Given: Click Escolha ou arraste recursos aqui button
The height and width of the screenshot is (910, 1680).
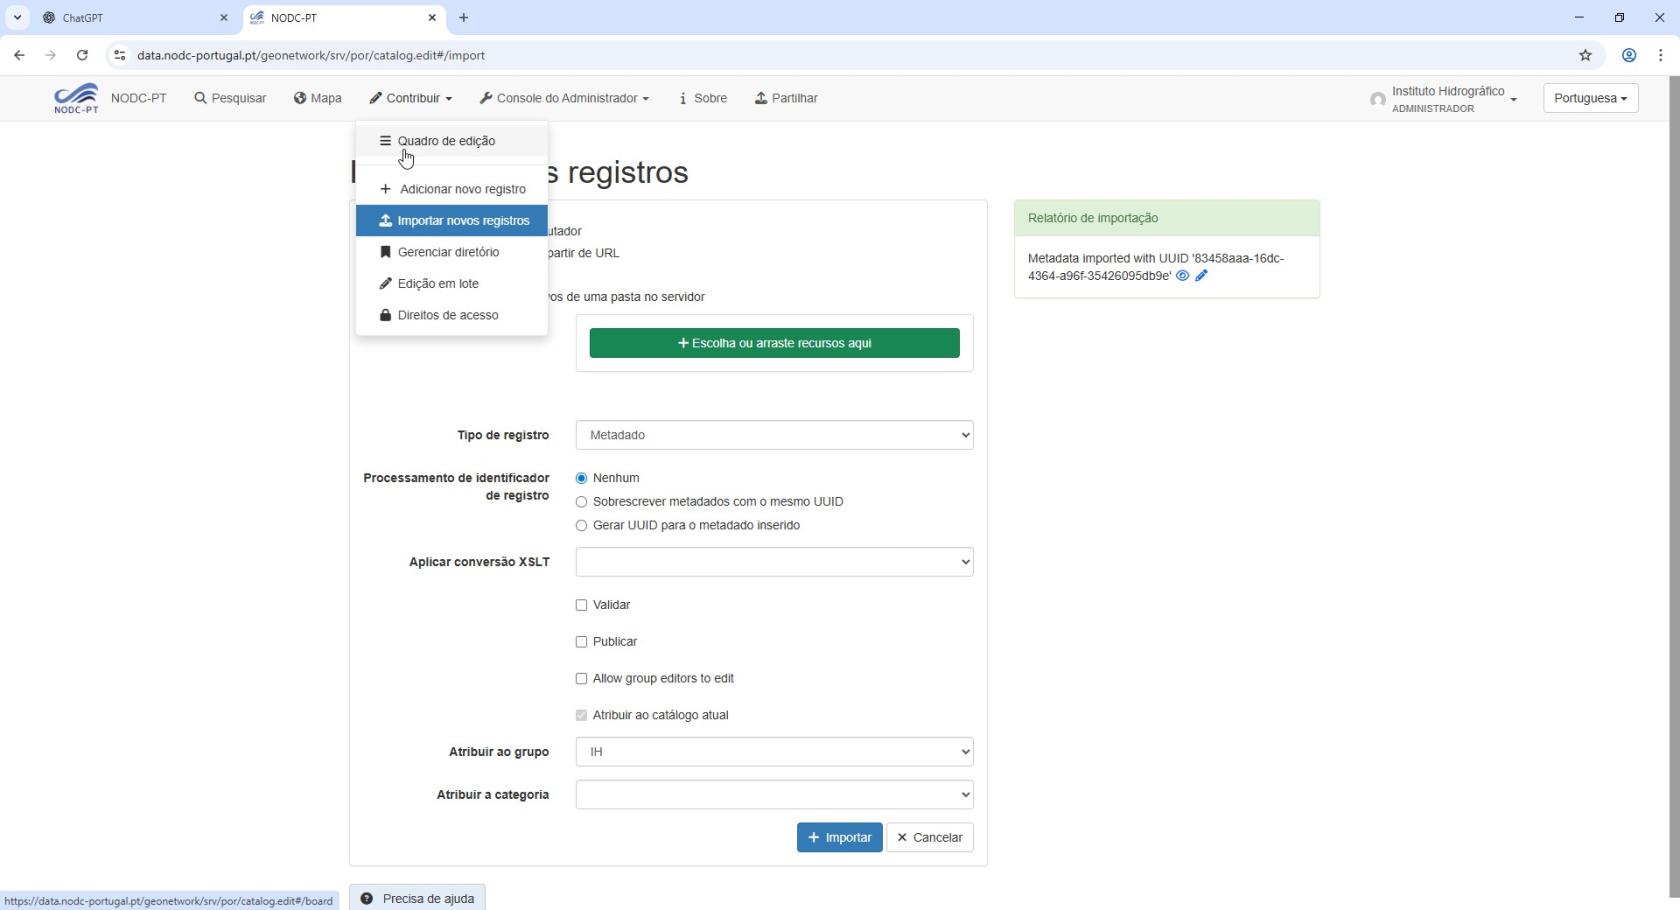Looking at the screenshot, I should pos(774,343).
